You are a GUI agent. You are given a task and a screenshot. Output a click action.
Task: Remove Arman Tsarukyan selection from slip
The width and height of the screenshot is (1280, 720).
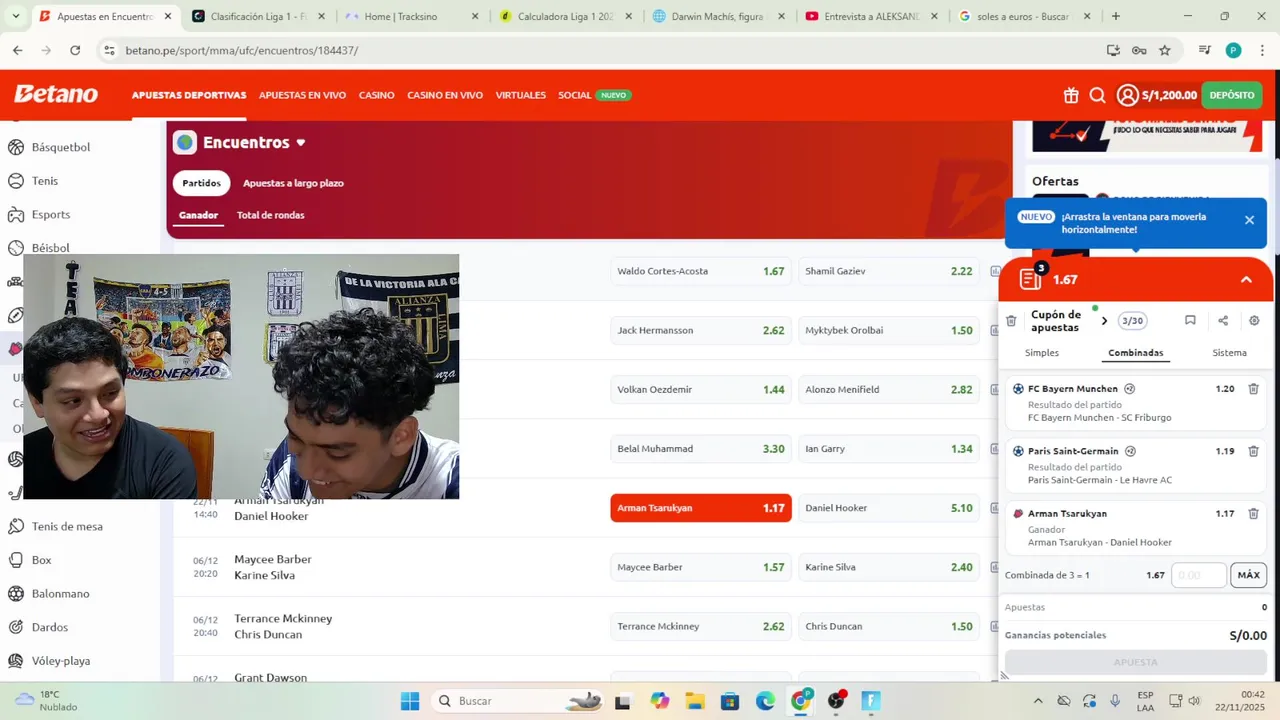[x=1253, y=513]
